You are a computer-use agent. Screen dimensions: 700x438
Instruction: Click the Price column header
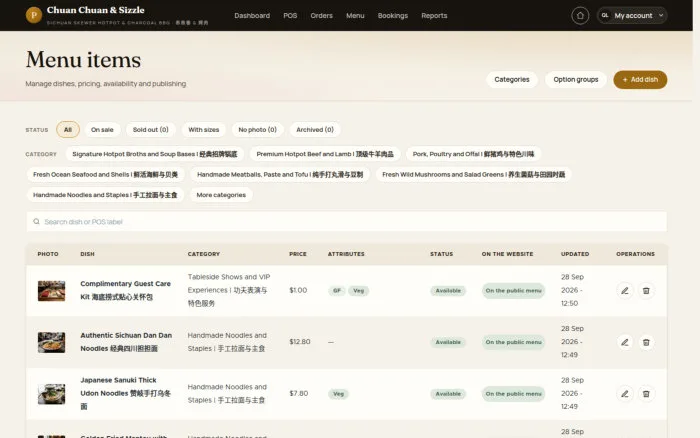pos(298,254)
